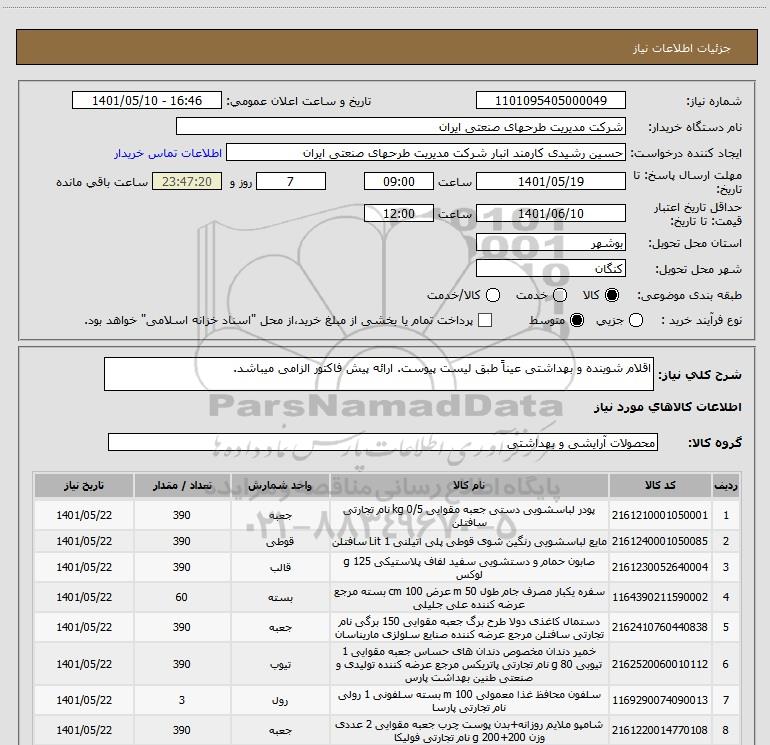Click the section title اطلاعات کالاهای مورد نیاز
Viewport: 770px width, 745px height.
point(668,407)
